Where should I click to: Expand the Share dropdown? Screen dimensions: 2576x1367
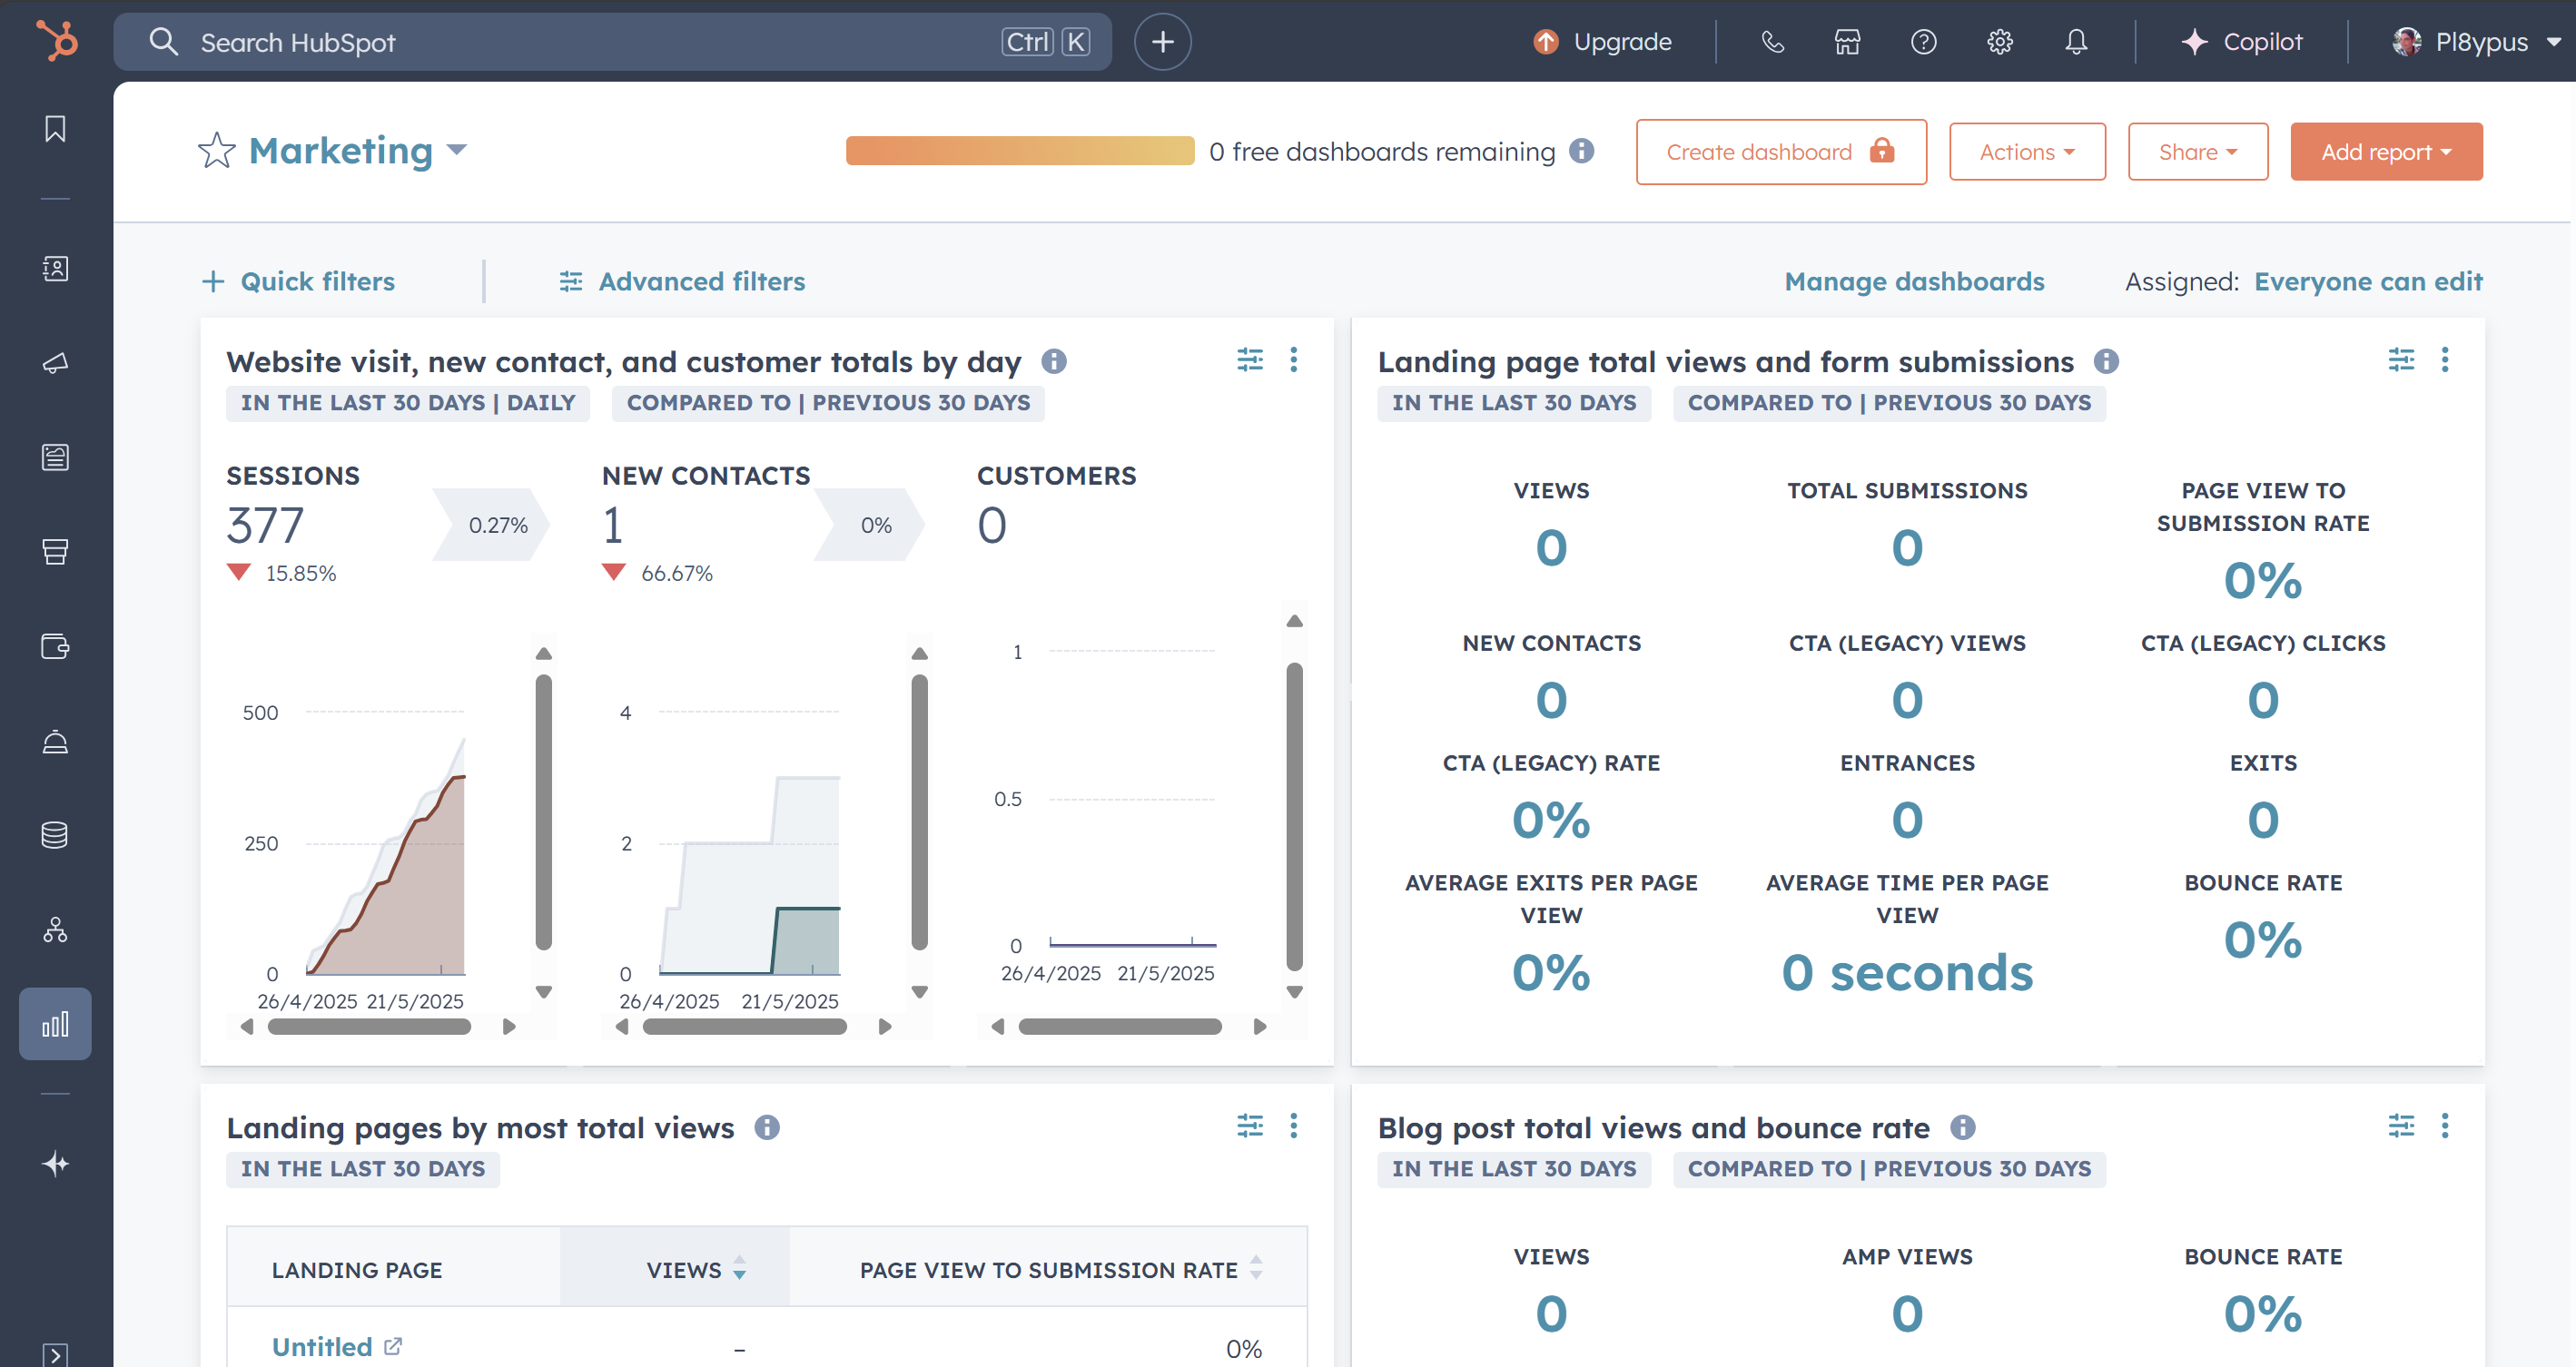click(x=2198, y=151)
